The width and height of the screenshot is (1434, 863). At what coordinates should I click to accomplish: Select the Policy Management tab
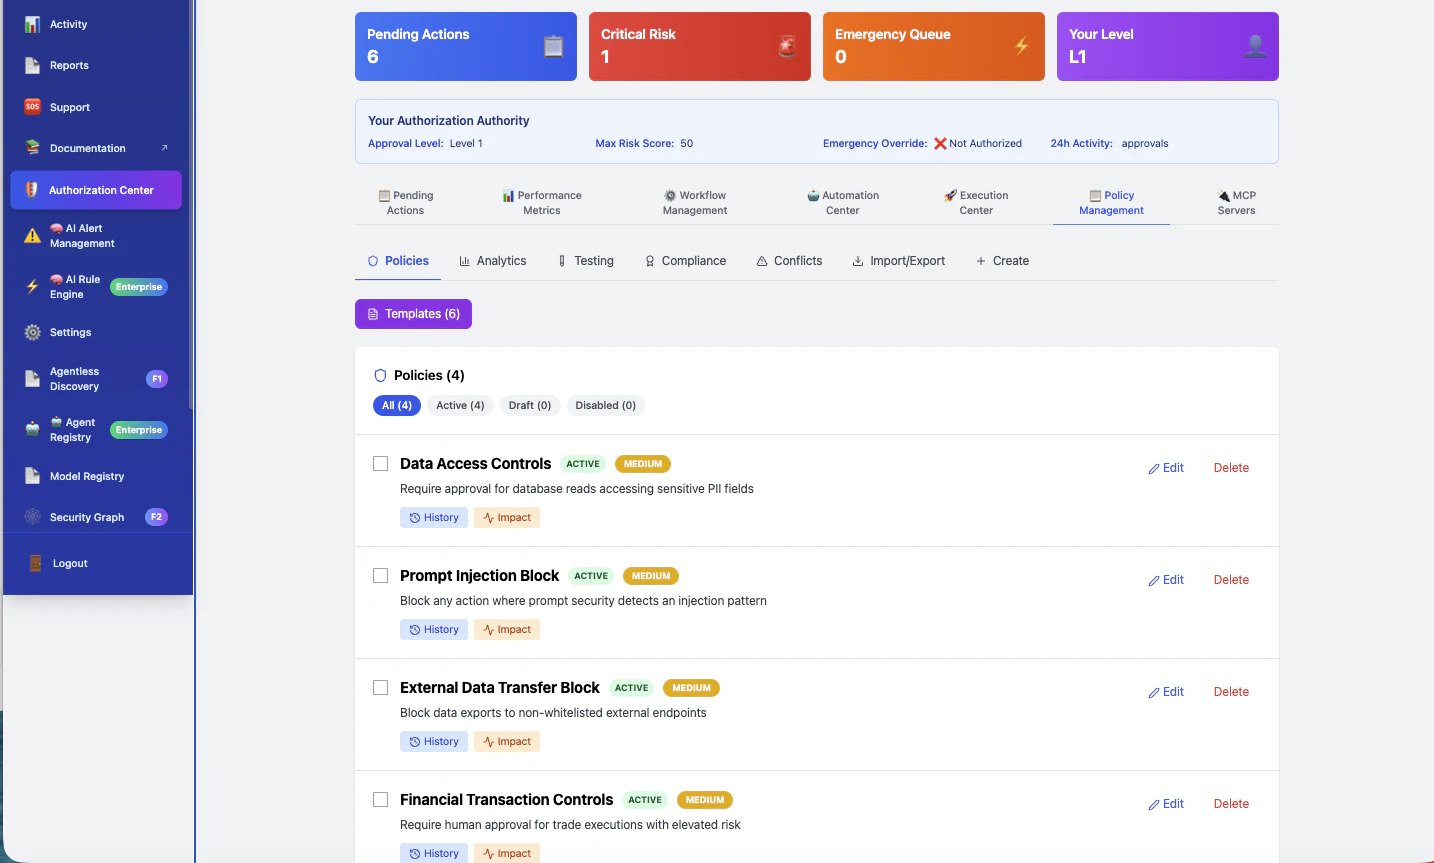[1111, 203]
